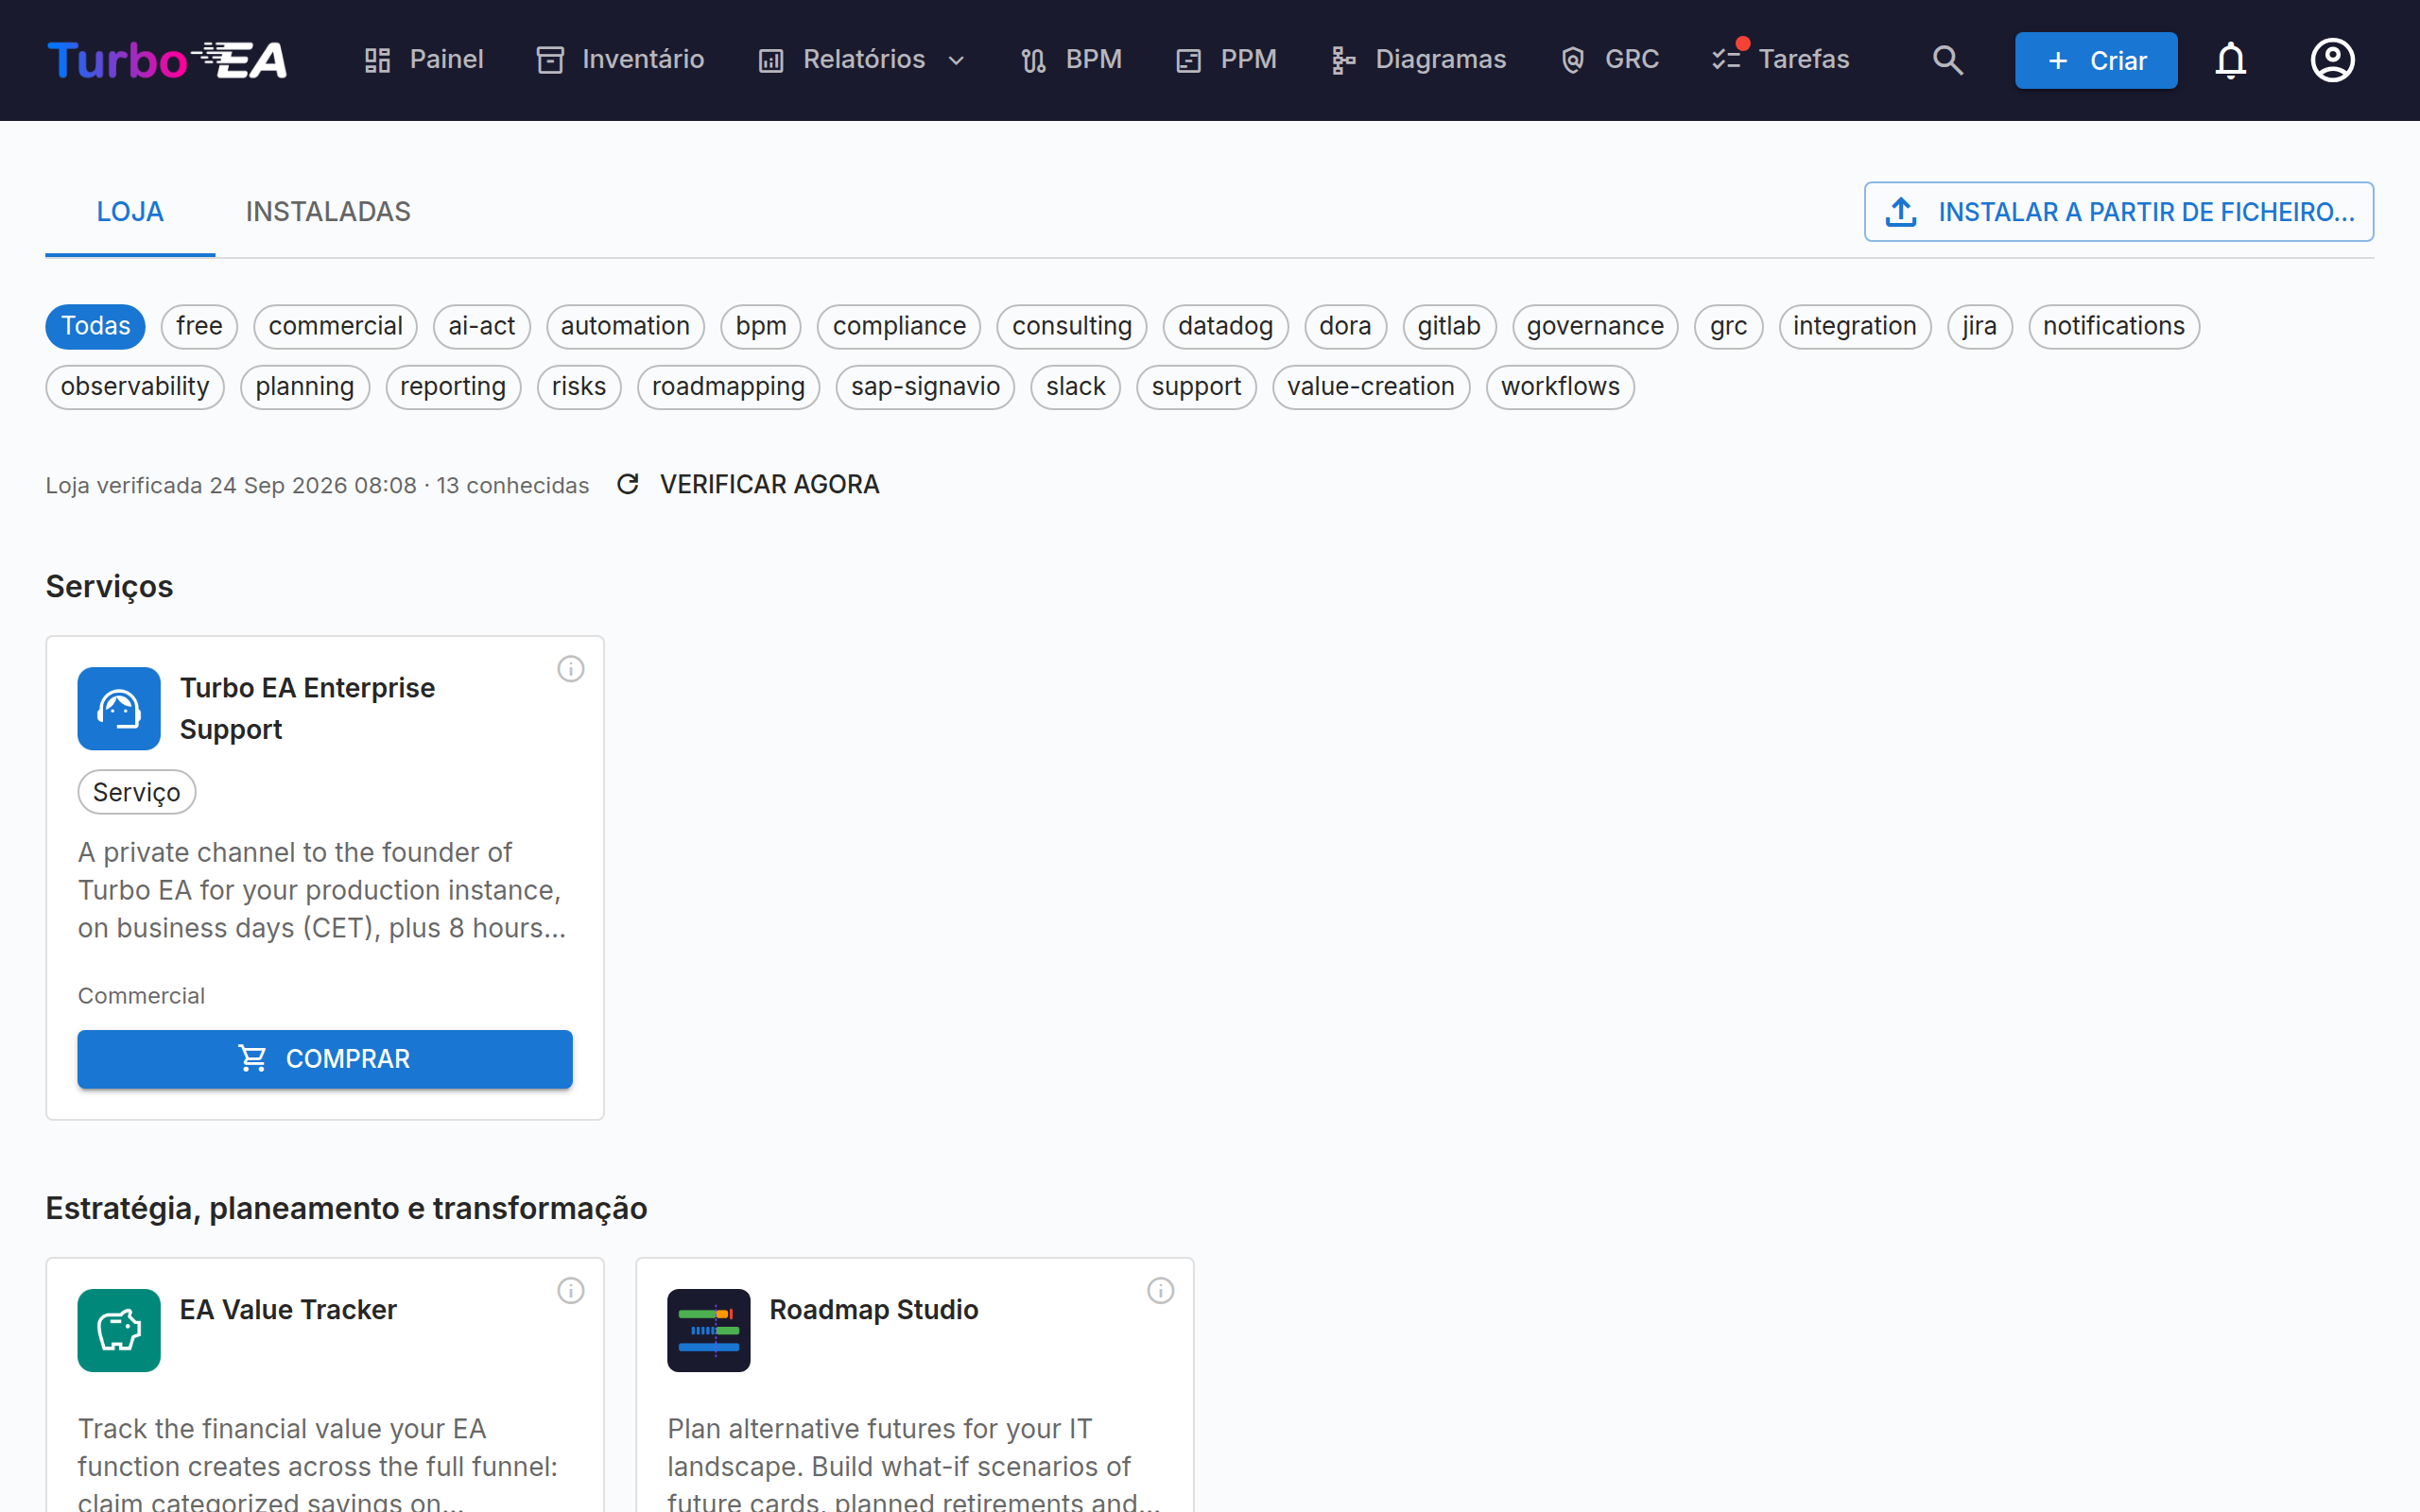Show info icon on EA Value Tracker card

[x=571, y=1291]
